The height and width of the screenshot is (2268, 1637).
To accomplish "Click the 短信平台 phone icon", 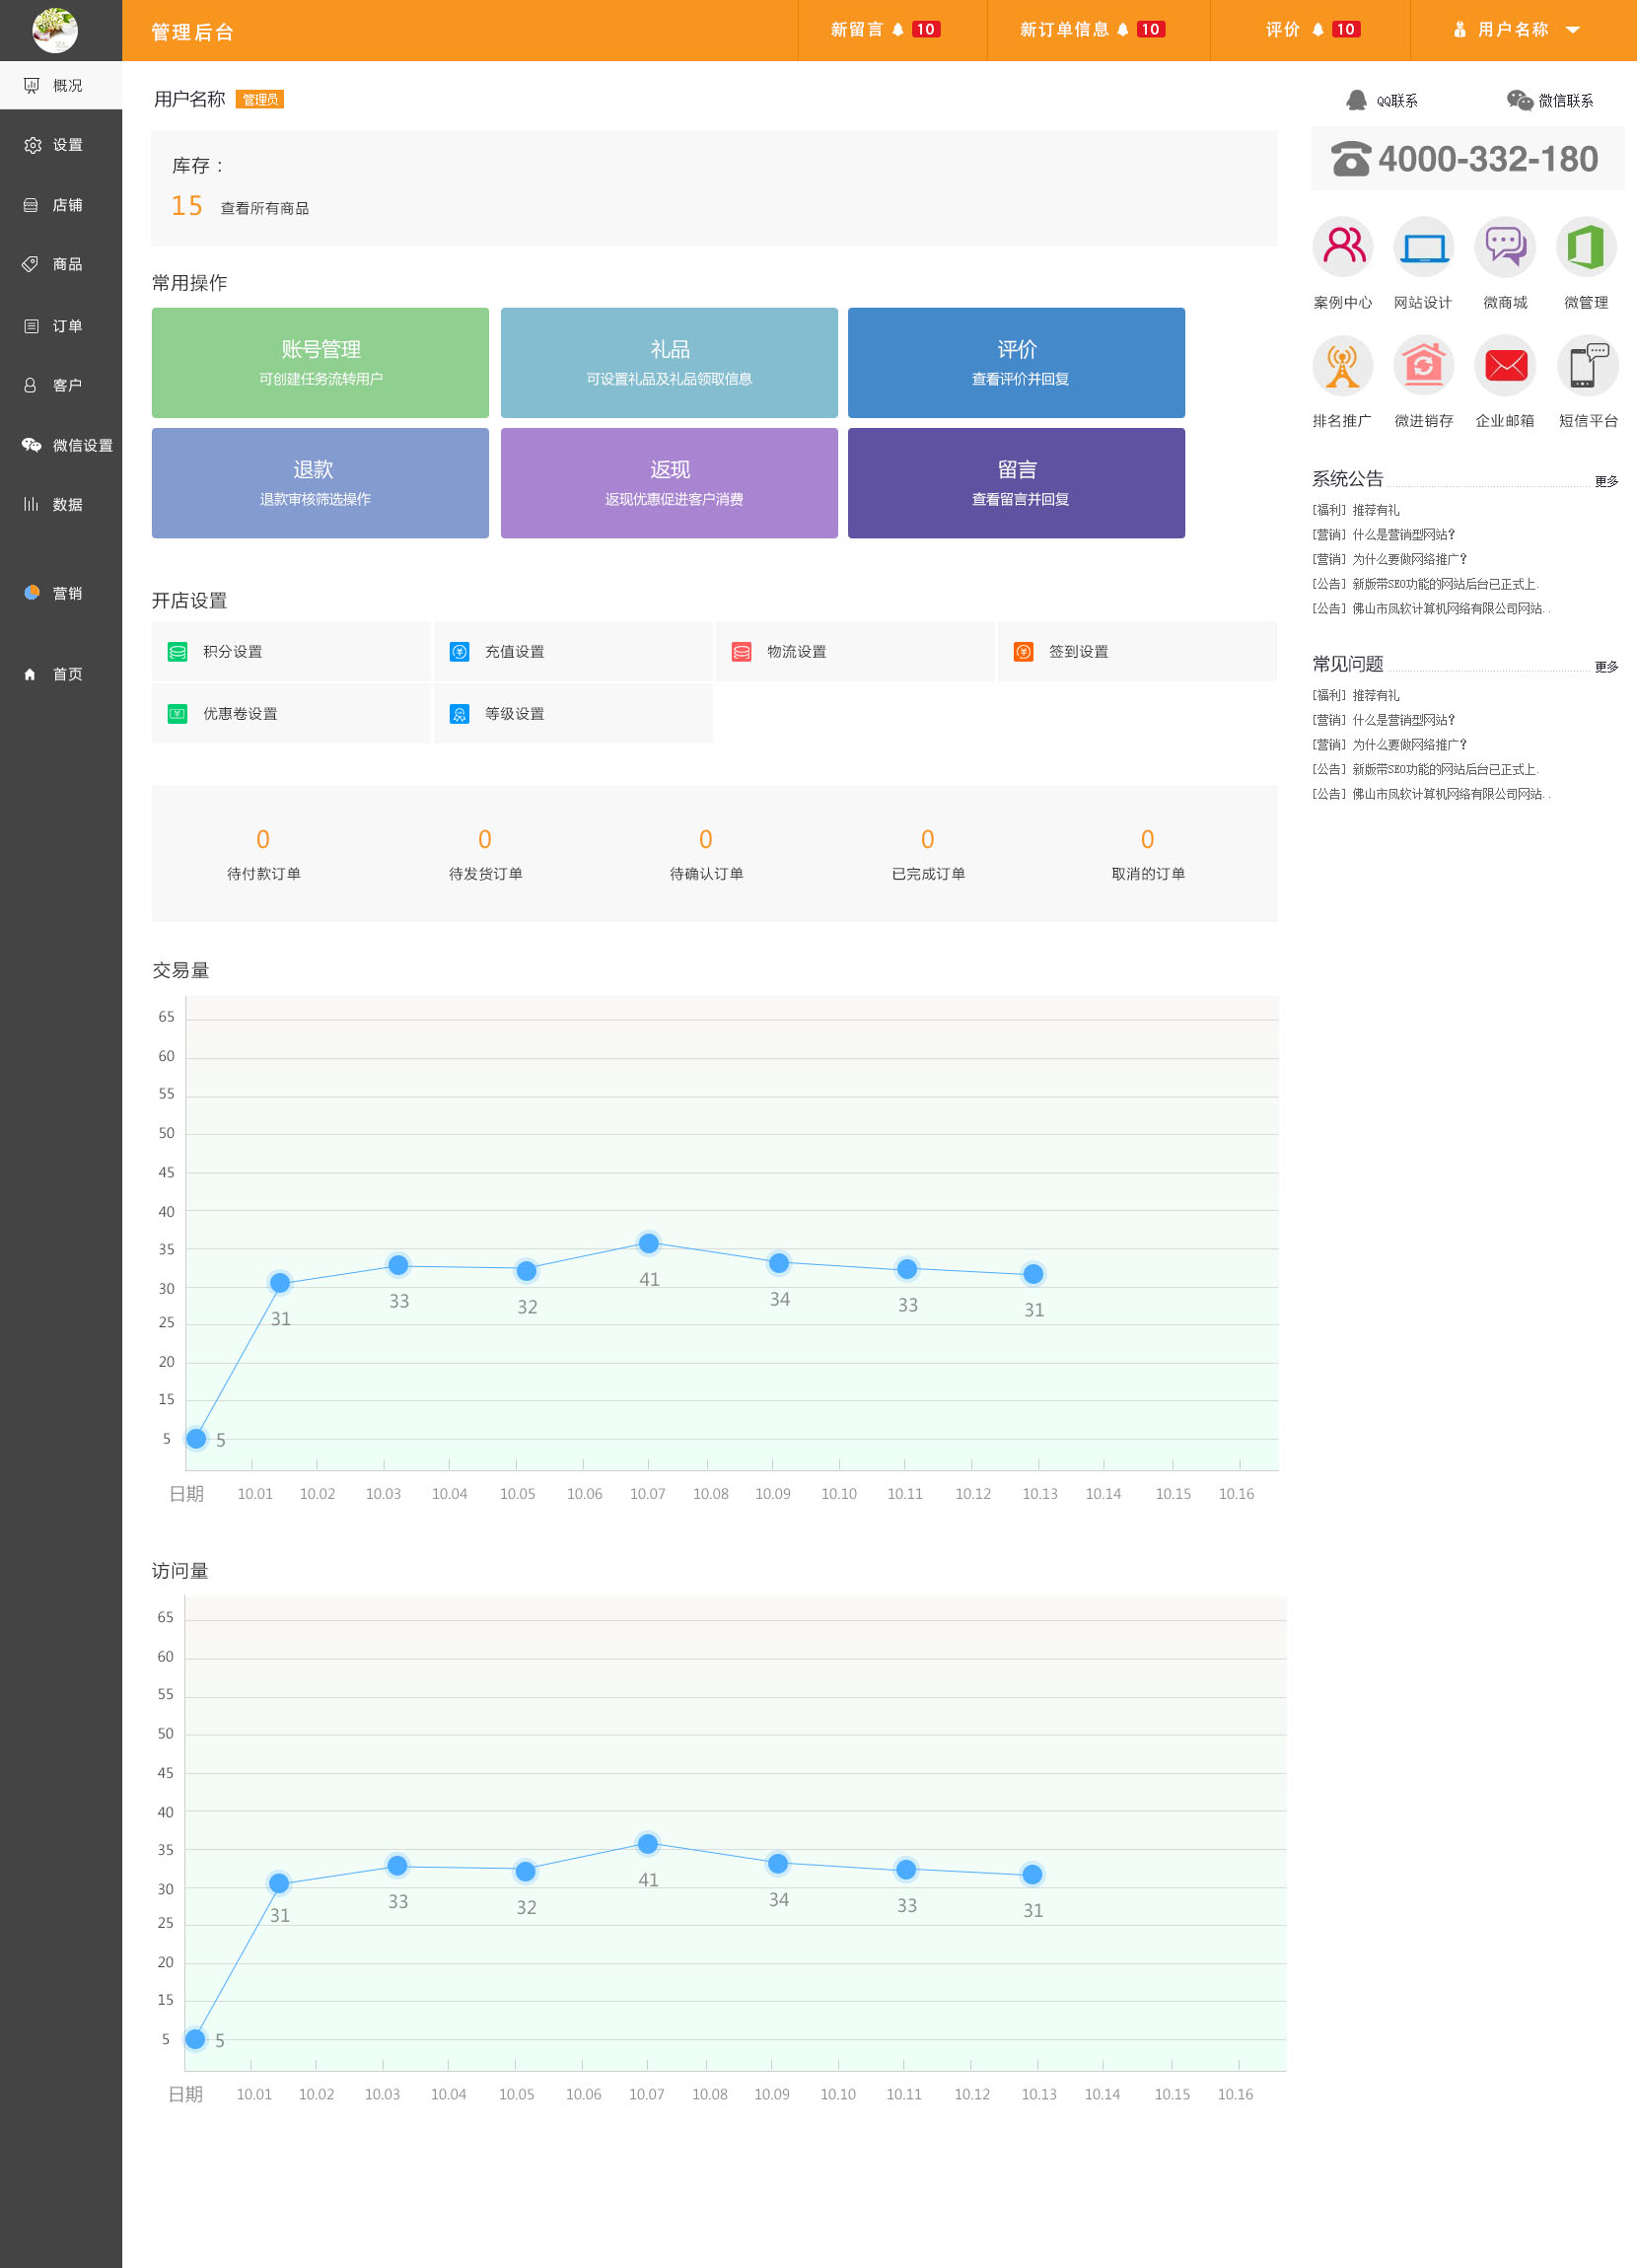I will pyautogui.click(x=1587, y=366).
